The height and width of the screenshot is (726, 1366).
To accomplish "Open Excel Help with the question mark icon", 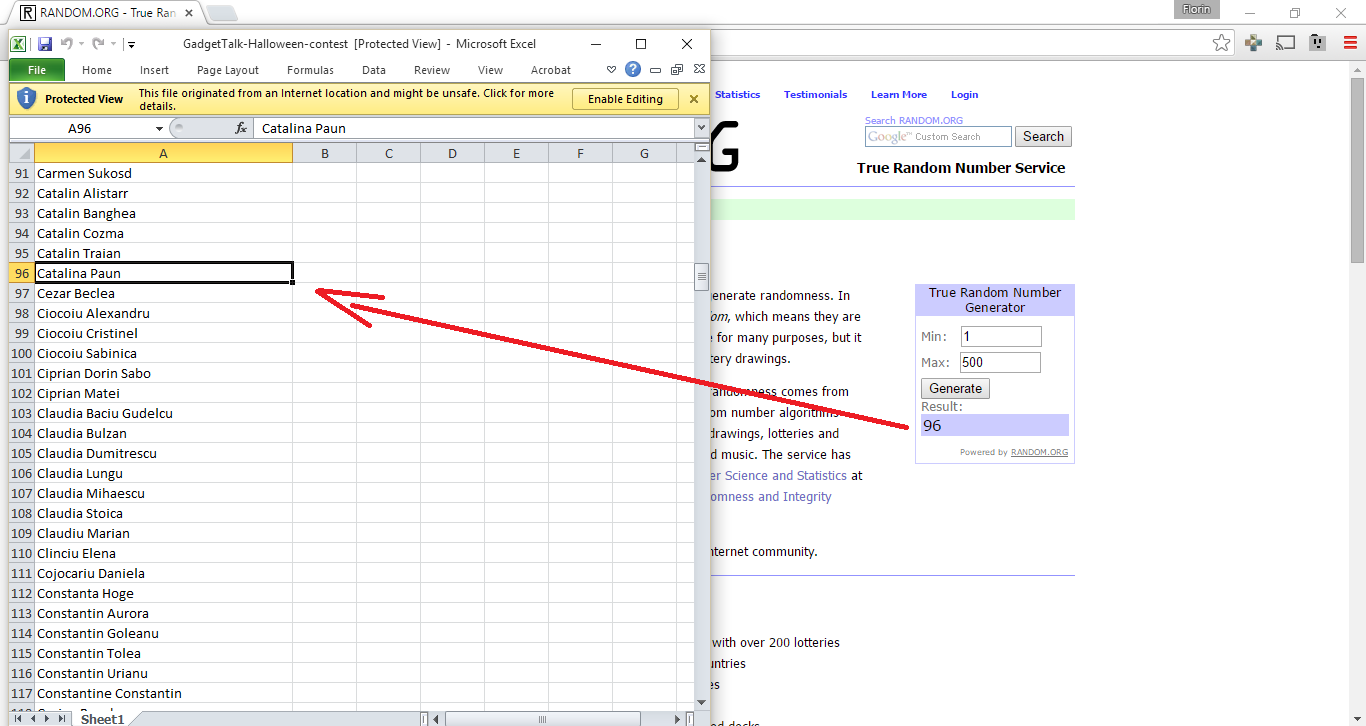I will coord(633,69).
